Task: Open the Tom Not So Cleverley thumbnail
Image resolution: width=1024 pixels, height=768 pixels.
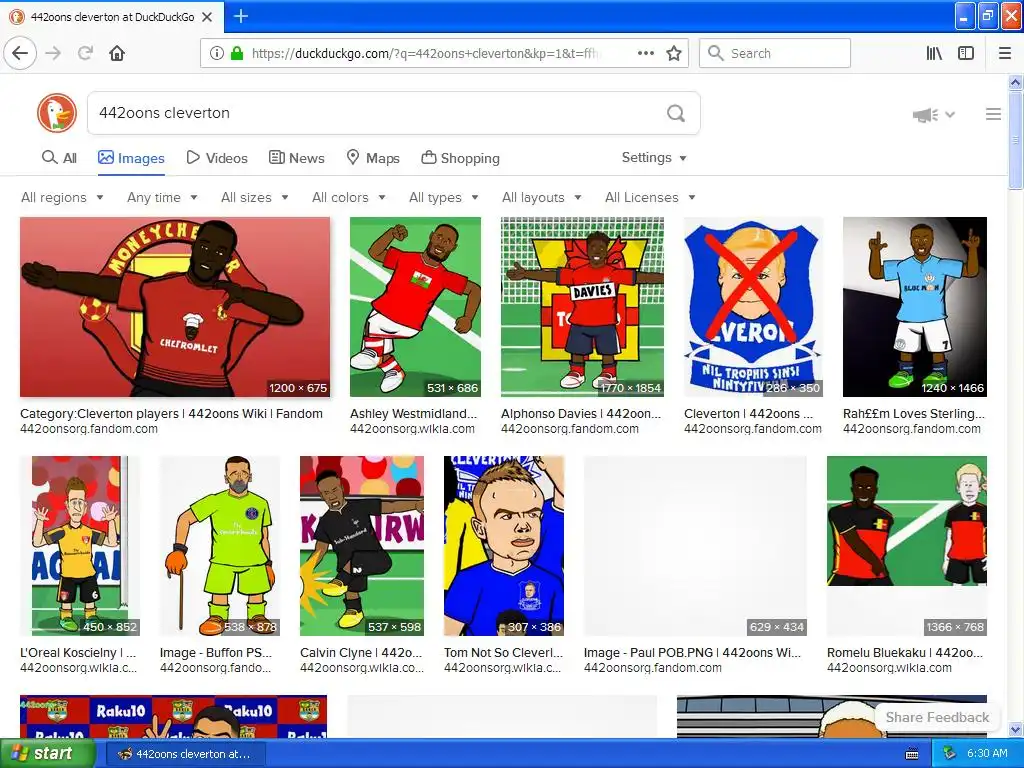Action: click(x=504, y=546)
